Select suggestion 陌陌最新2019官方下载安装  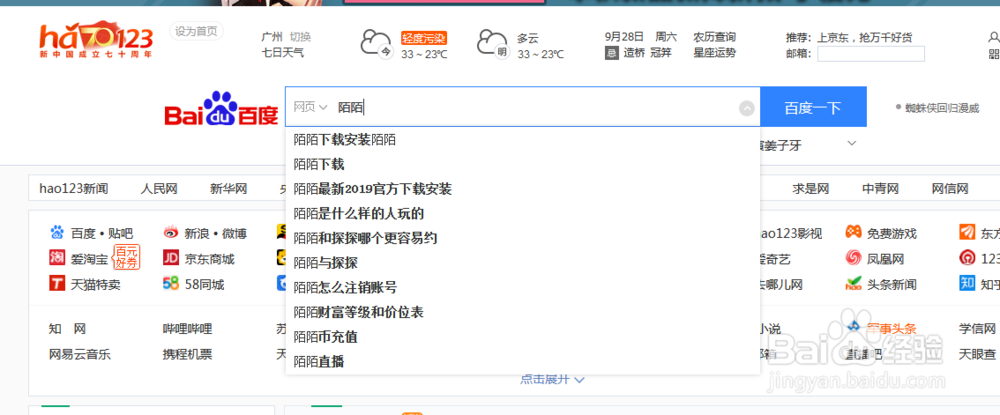coord(522,189)
